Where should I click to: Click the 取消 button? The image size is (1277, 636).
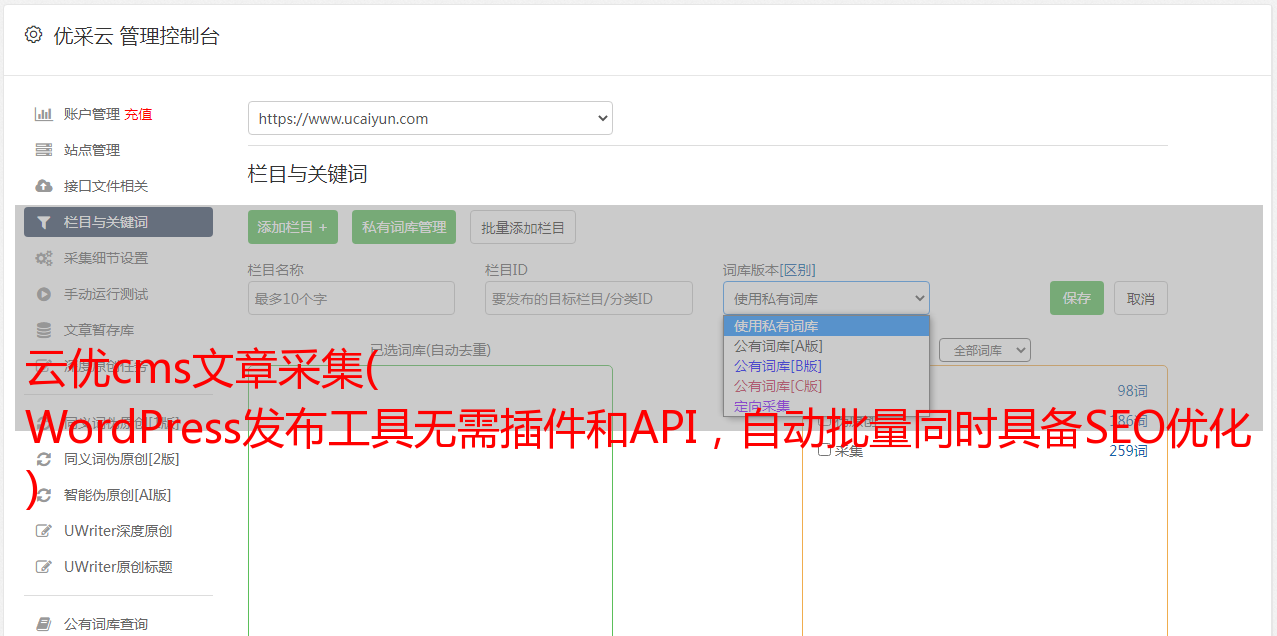pyautogui.click(x=1141, y=298)
